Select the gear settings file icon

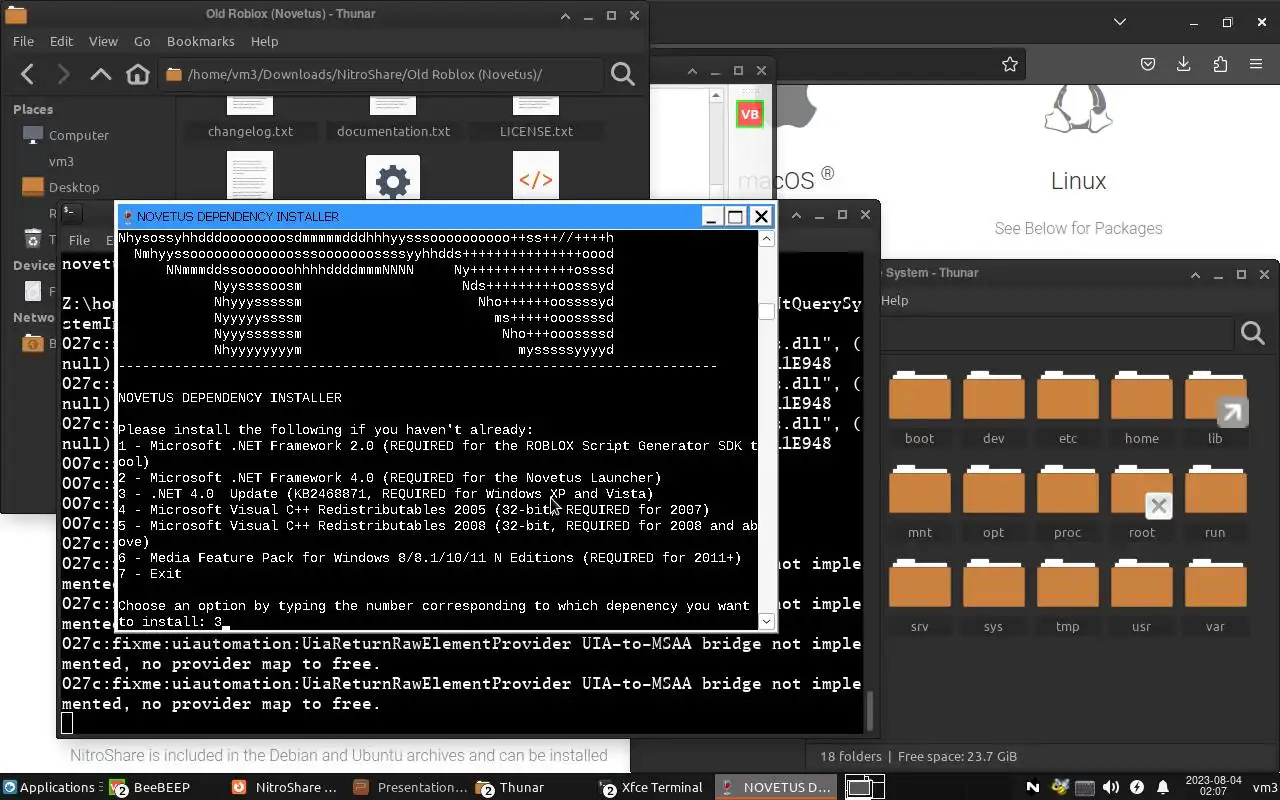coord(393,178)
